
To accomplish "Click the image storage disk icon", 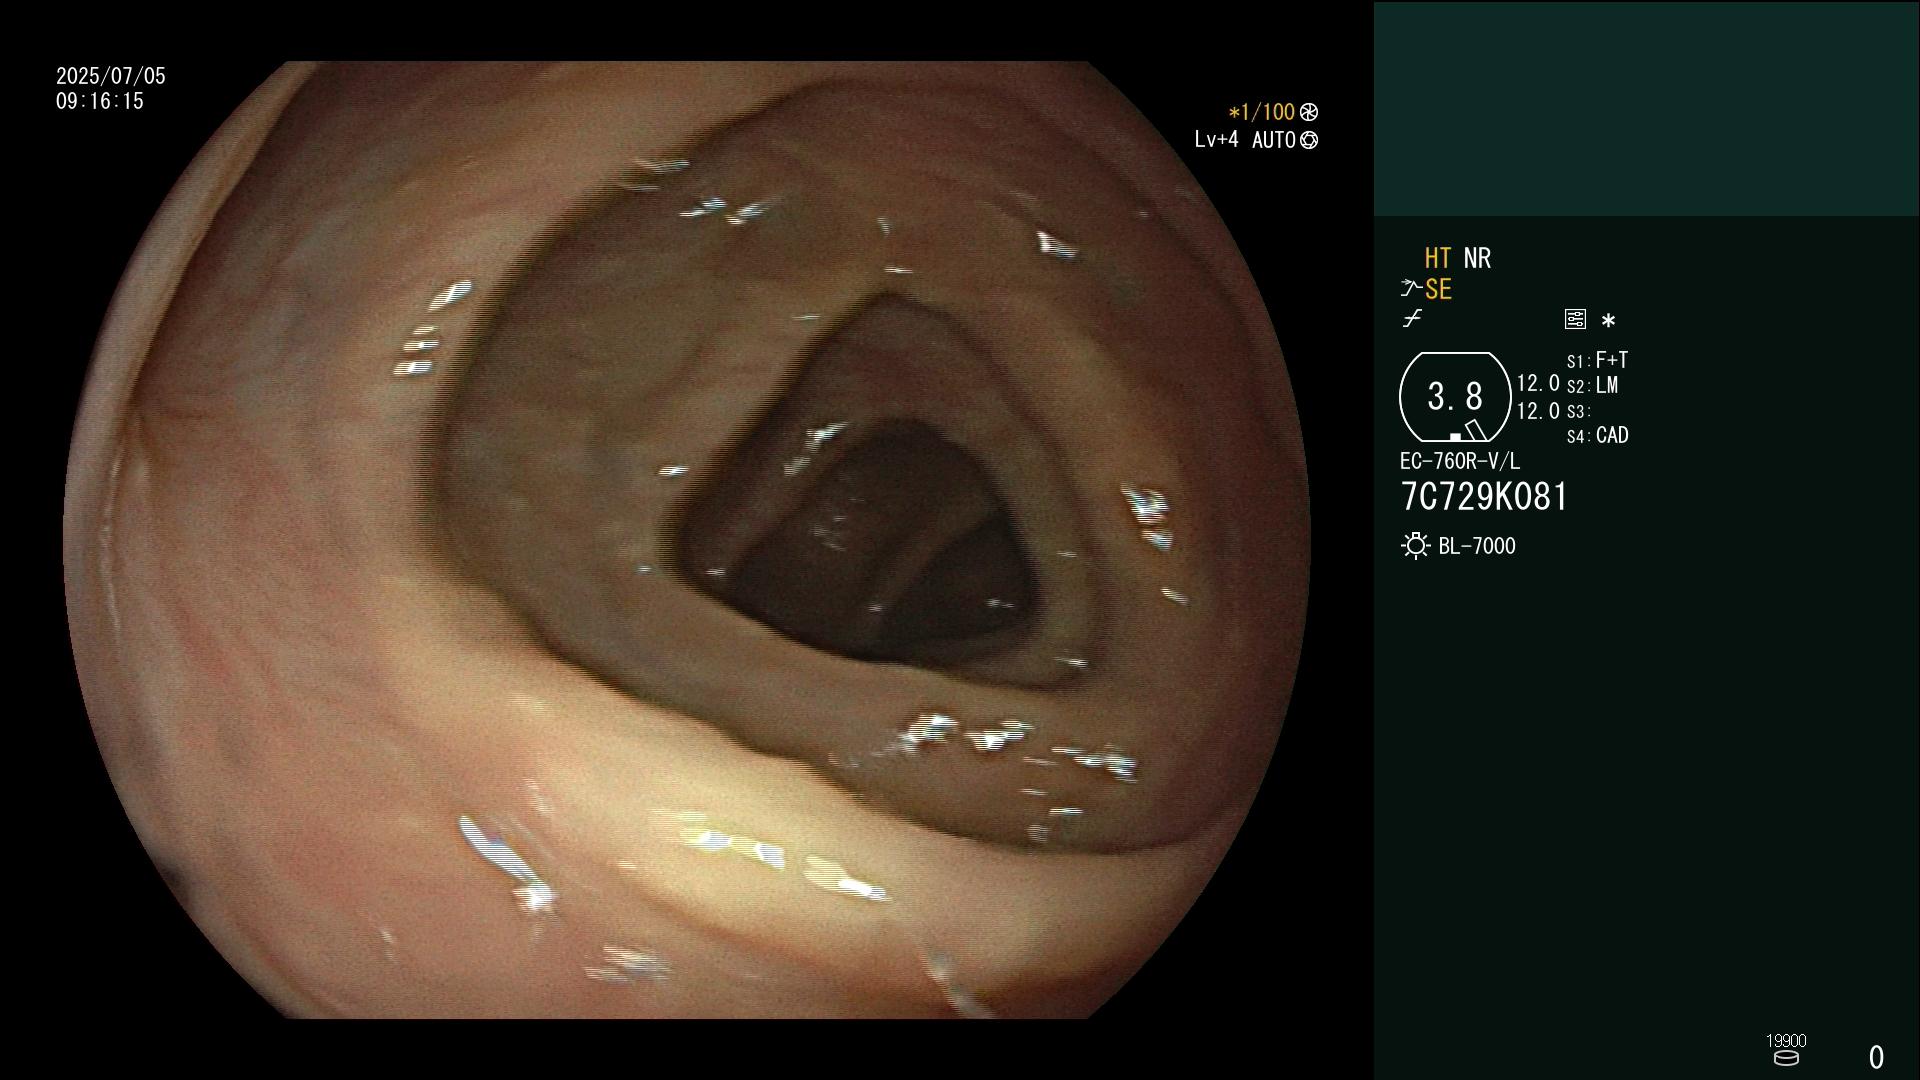I will [x=1786, y=1058].
